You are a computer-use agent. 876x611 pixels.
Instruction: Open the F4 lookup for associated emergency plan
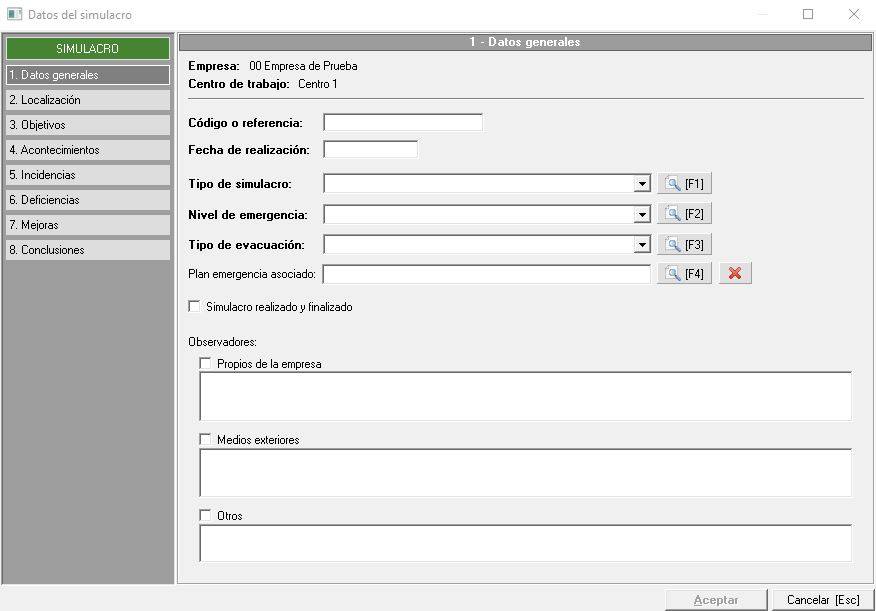684,274
